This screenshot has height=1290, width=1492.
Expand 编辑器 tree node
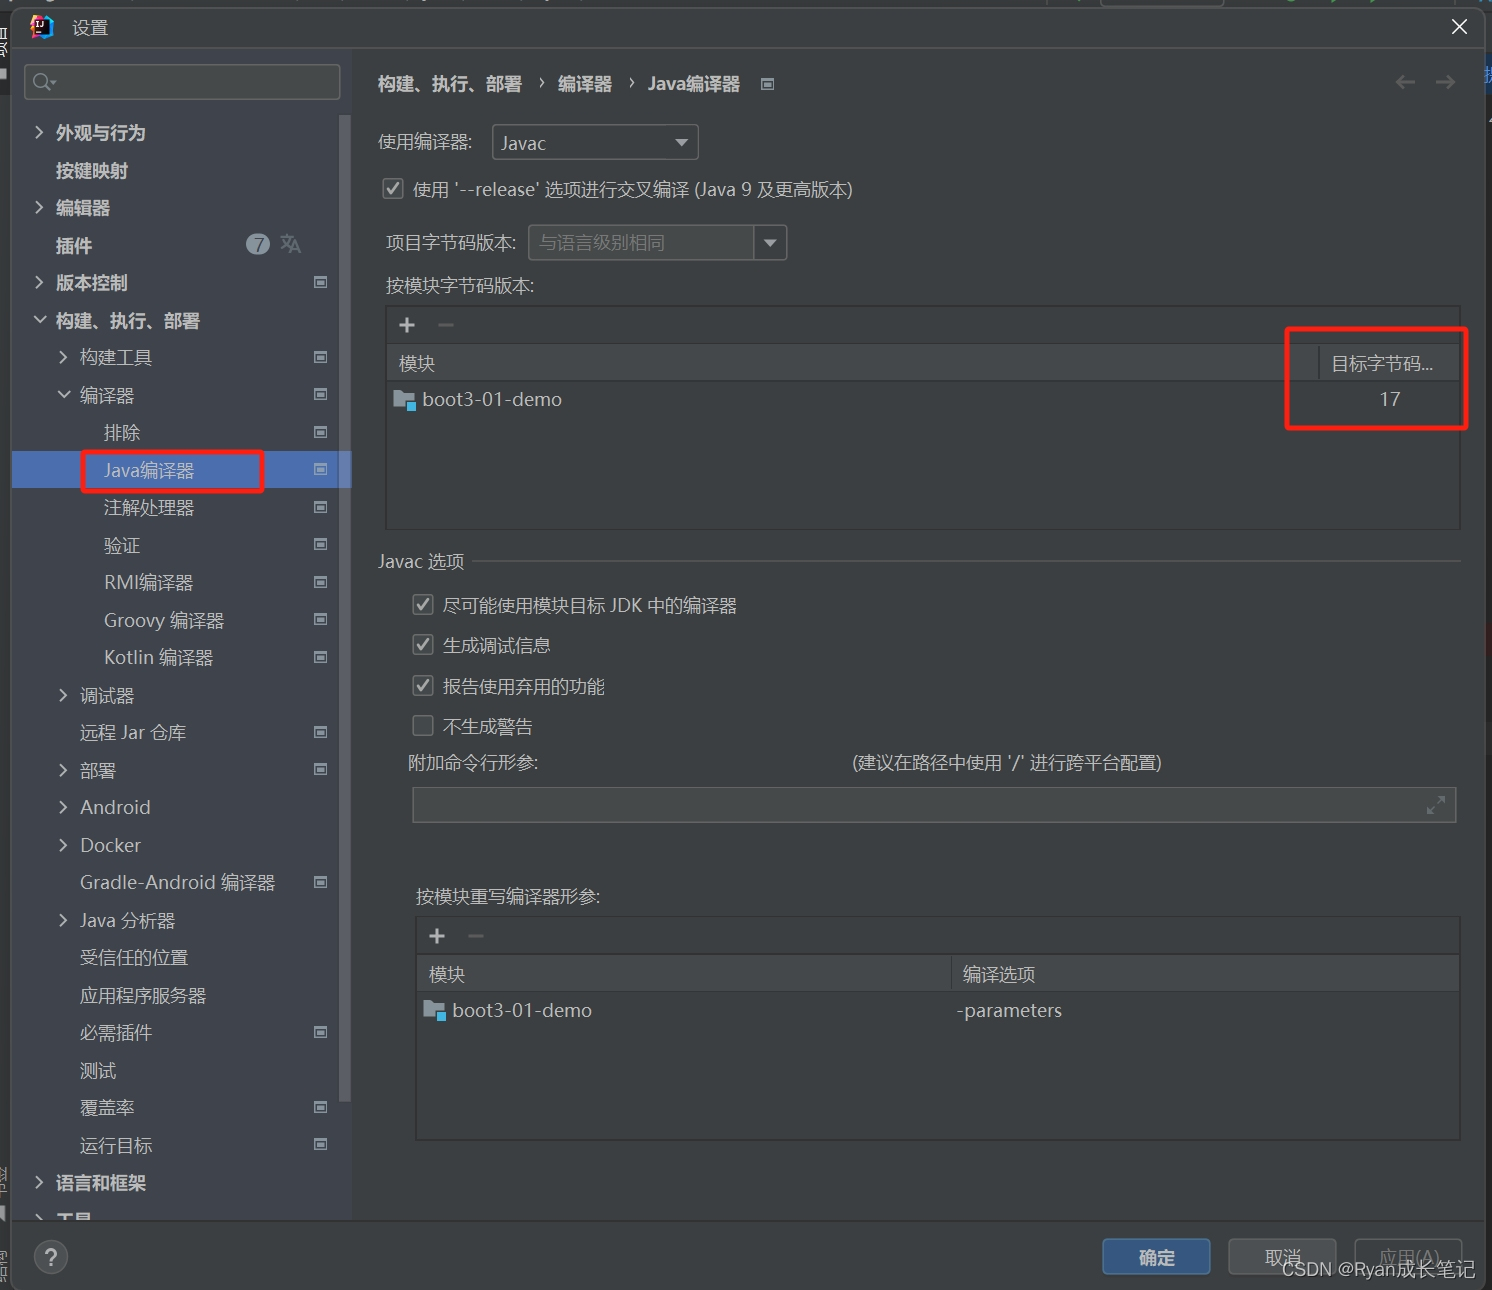click(39, 207)
